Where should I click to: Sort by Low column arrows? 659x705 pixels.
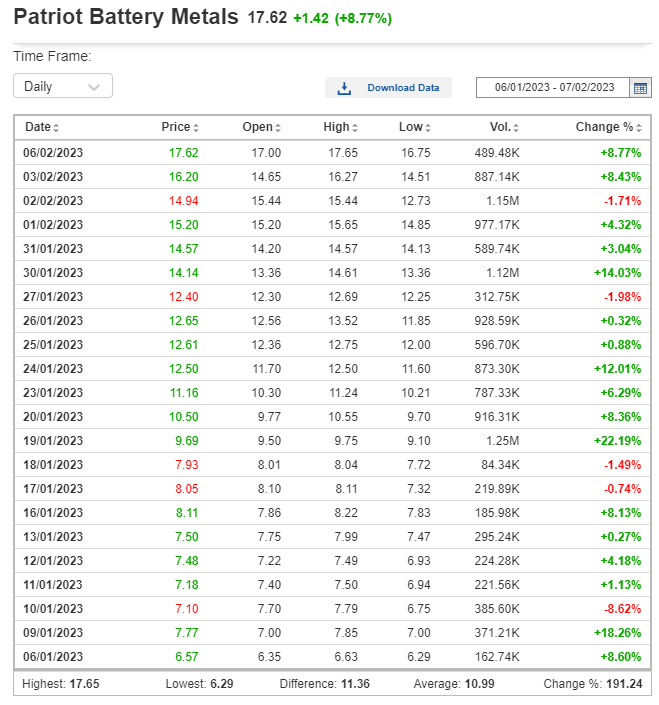tap(428, 128)
